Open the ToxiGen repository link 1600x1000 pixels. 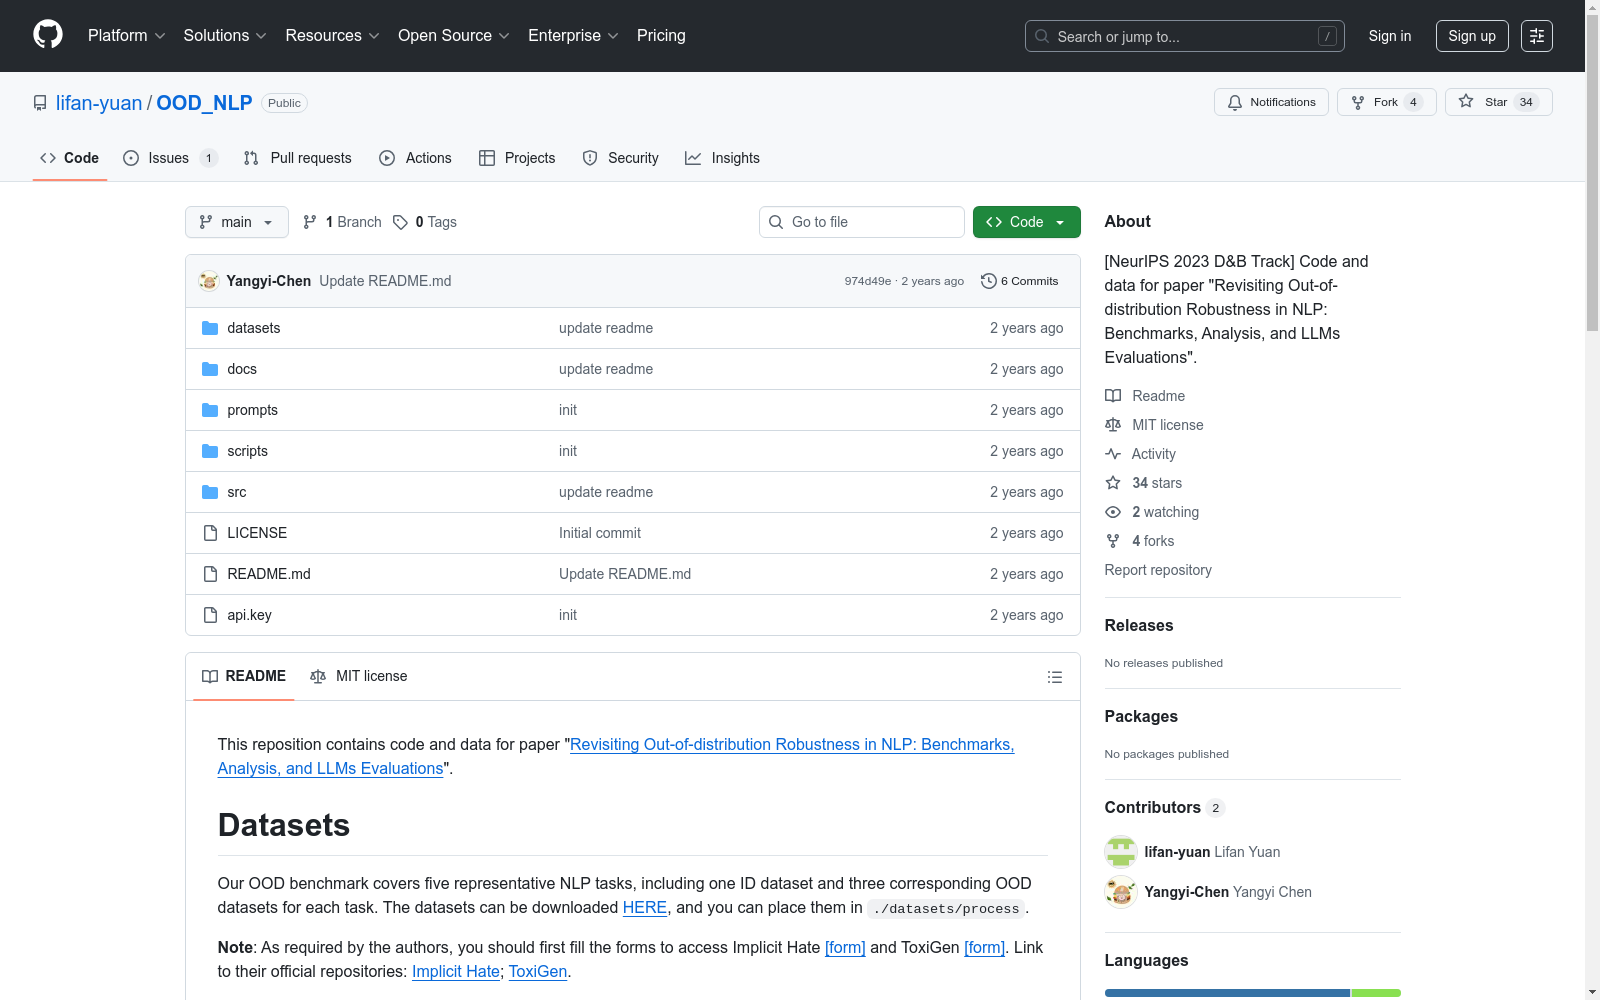(538, 972)
